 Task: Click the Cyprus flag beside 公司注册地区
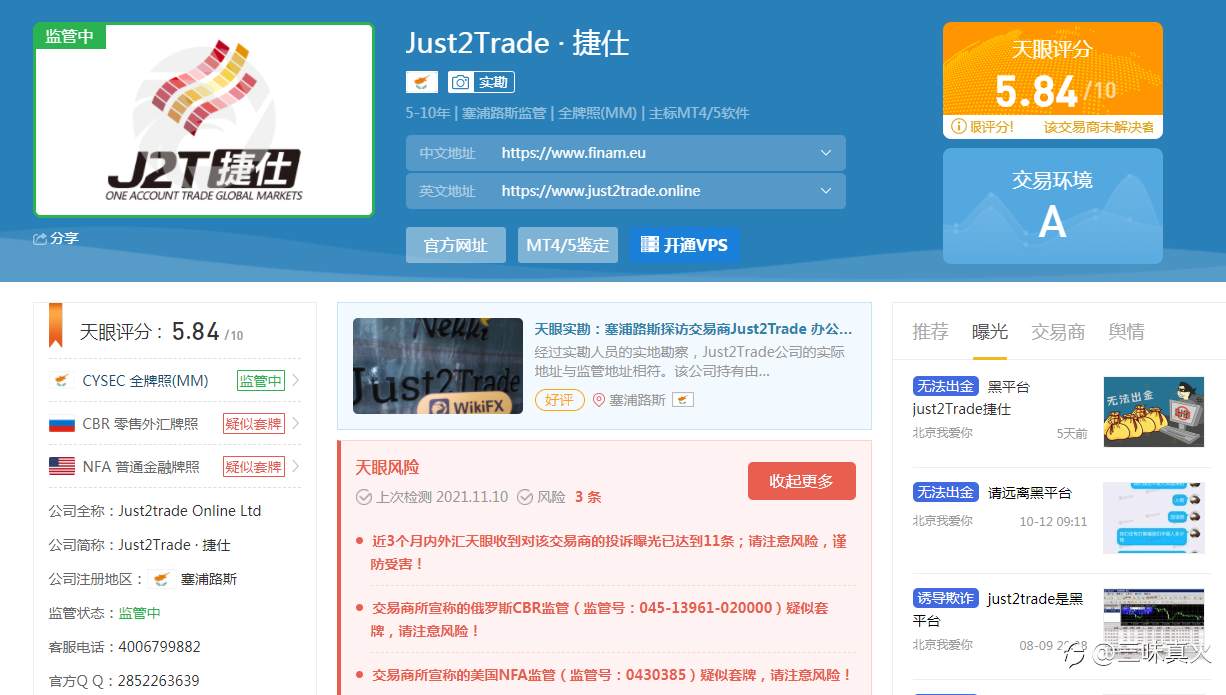pos(162,579)
